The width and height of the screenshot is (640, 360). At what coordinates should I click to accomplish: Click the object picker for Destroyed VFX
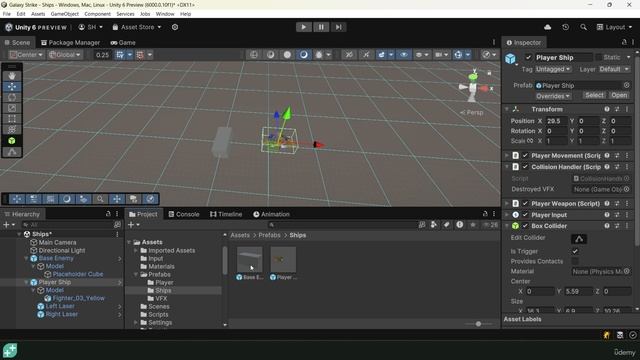(x=627, y=189)
